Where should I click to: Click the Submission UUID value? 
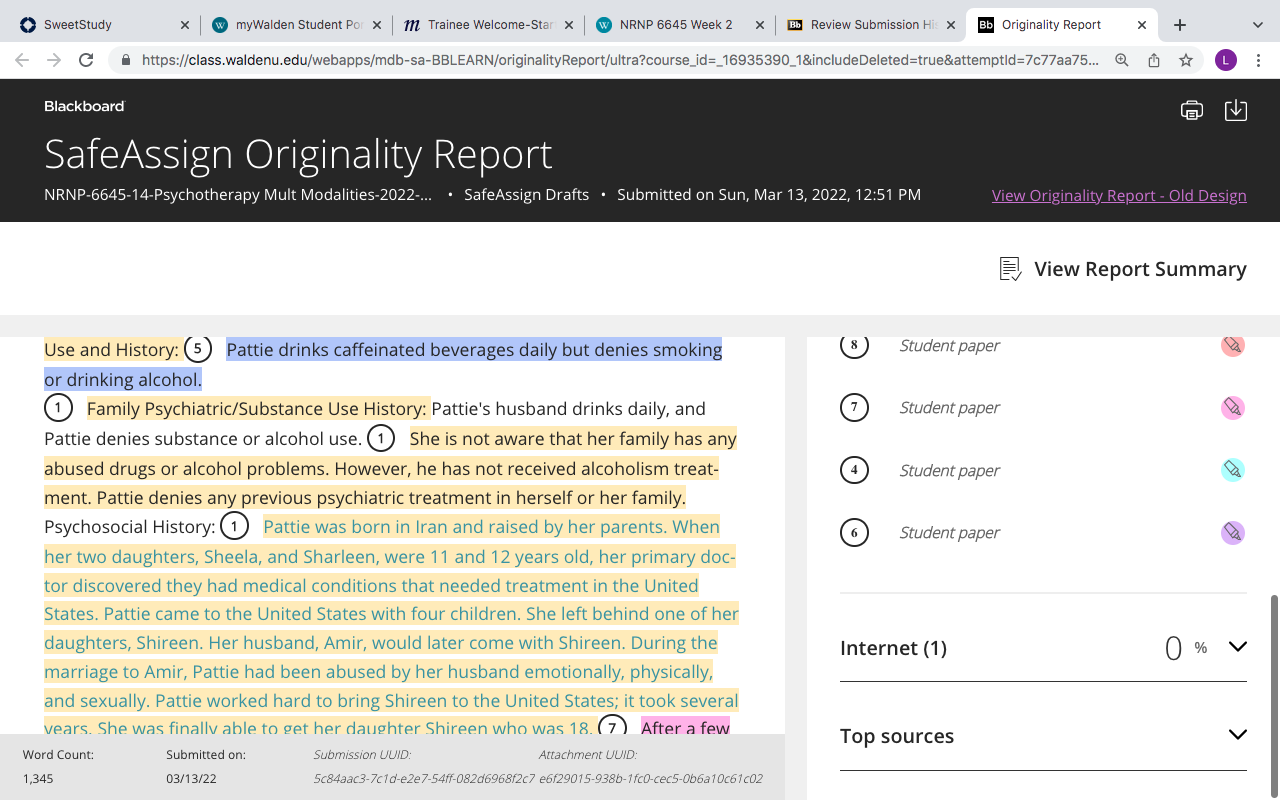pos(424,778)
